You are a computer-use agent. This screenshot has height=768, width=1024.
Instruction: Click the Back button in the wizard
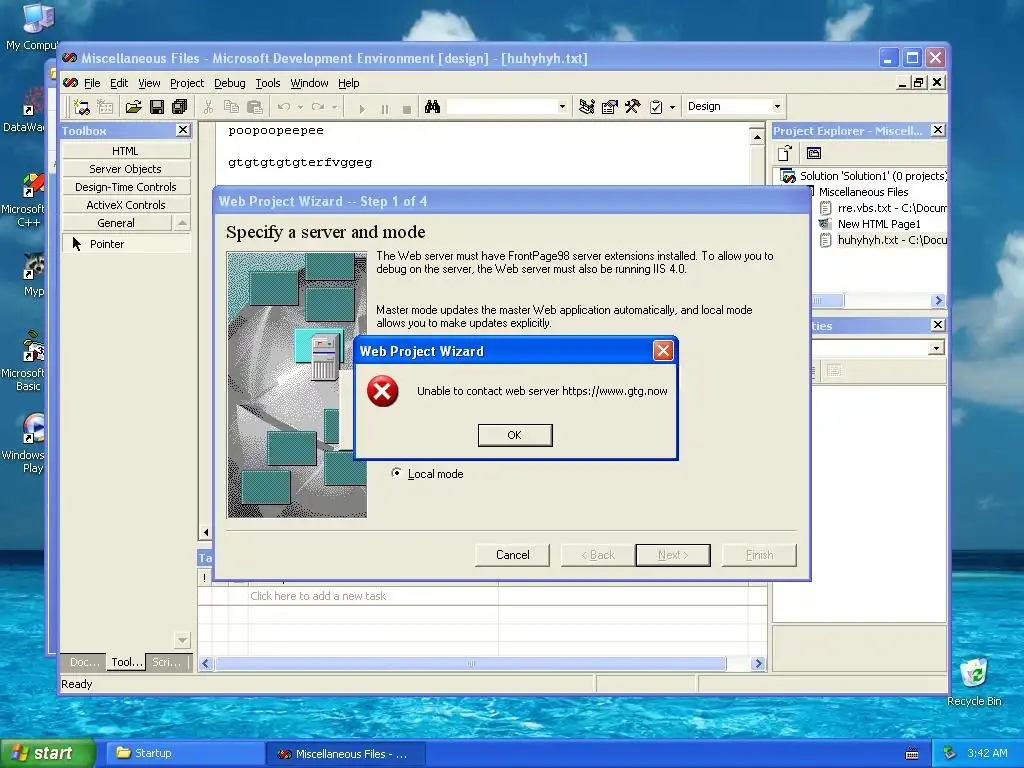click(598, 555)
